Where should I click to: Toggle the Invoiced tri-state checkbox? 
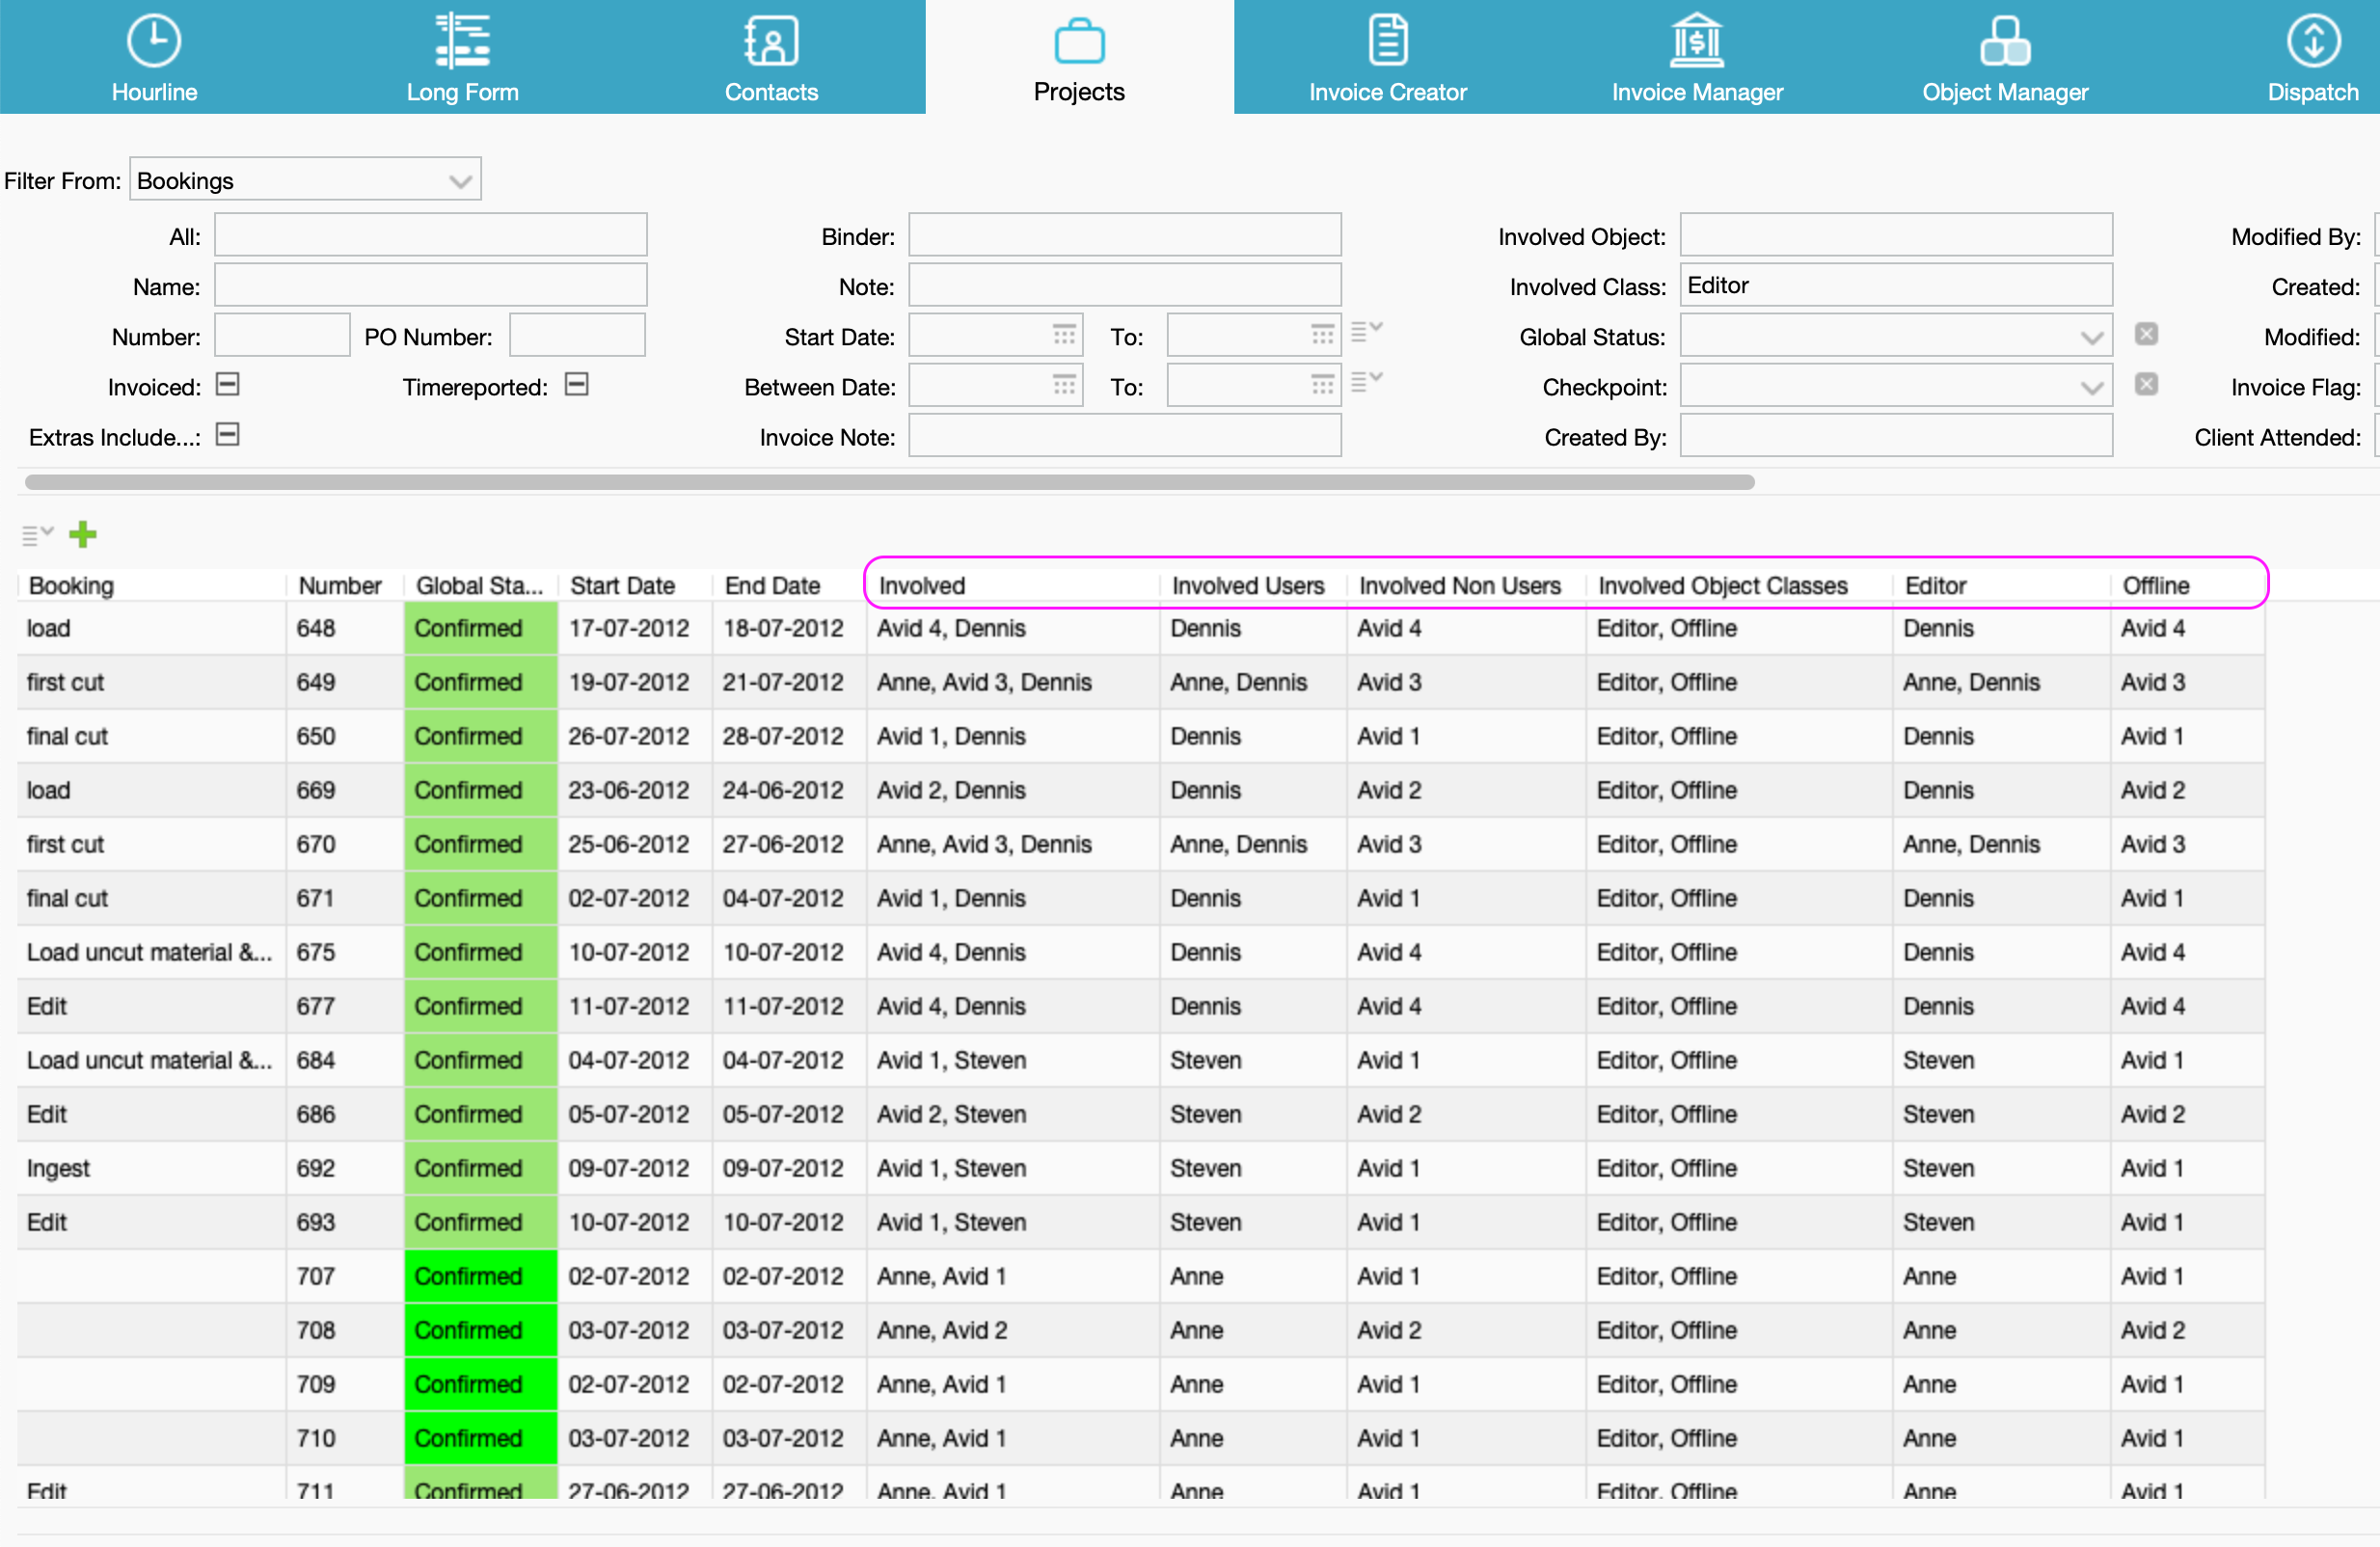[228, 385]
